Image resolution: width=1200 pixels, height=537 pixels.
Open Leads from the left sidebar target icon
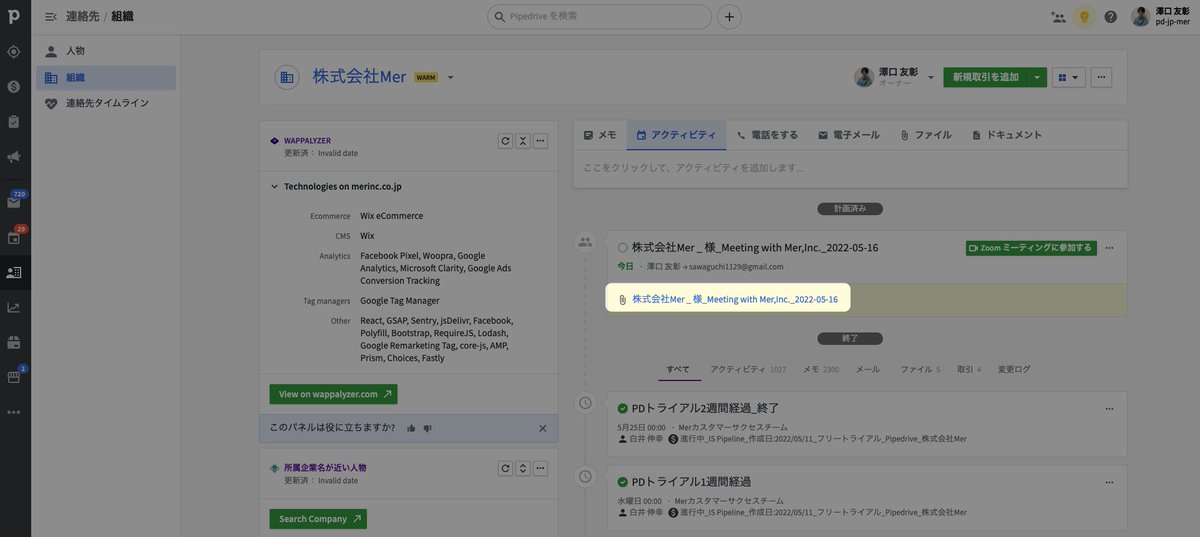(x=14, y=52)
